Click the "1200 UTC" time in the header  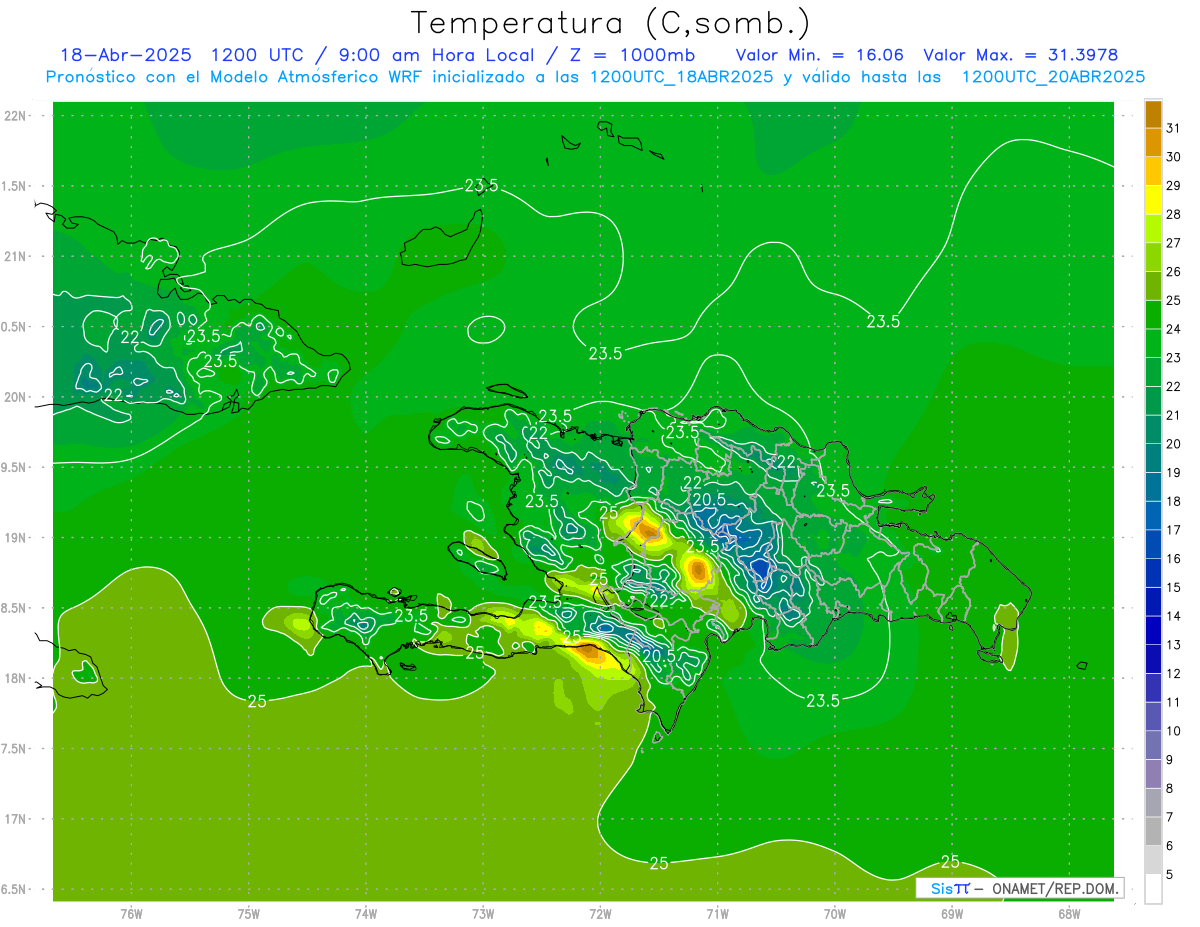point(258,54)
